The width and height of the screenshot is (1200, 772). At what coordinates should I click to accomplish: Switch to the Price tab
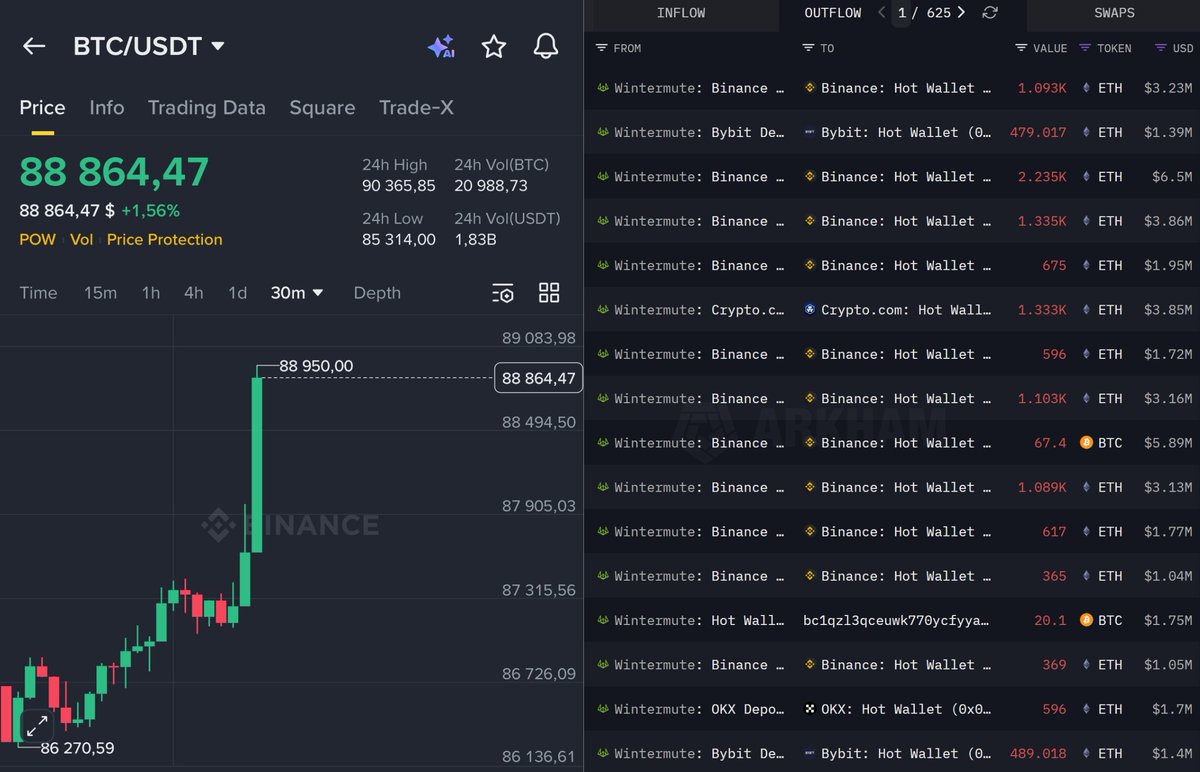(42, 108)
